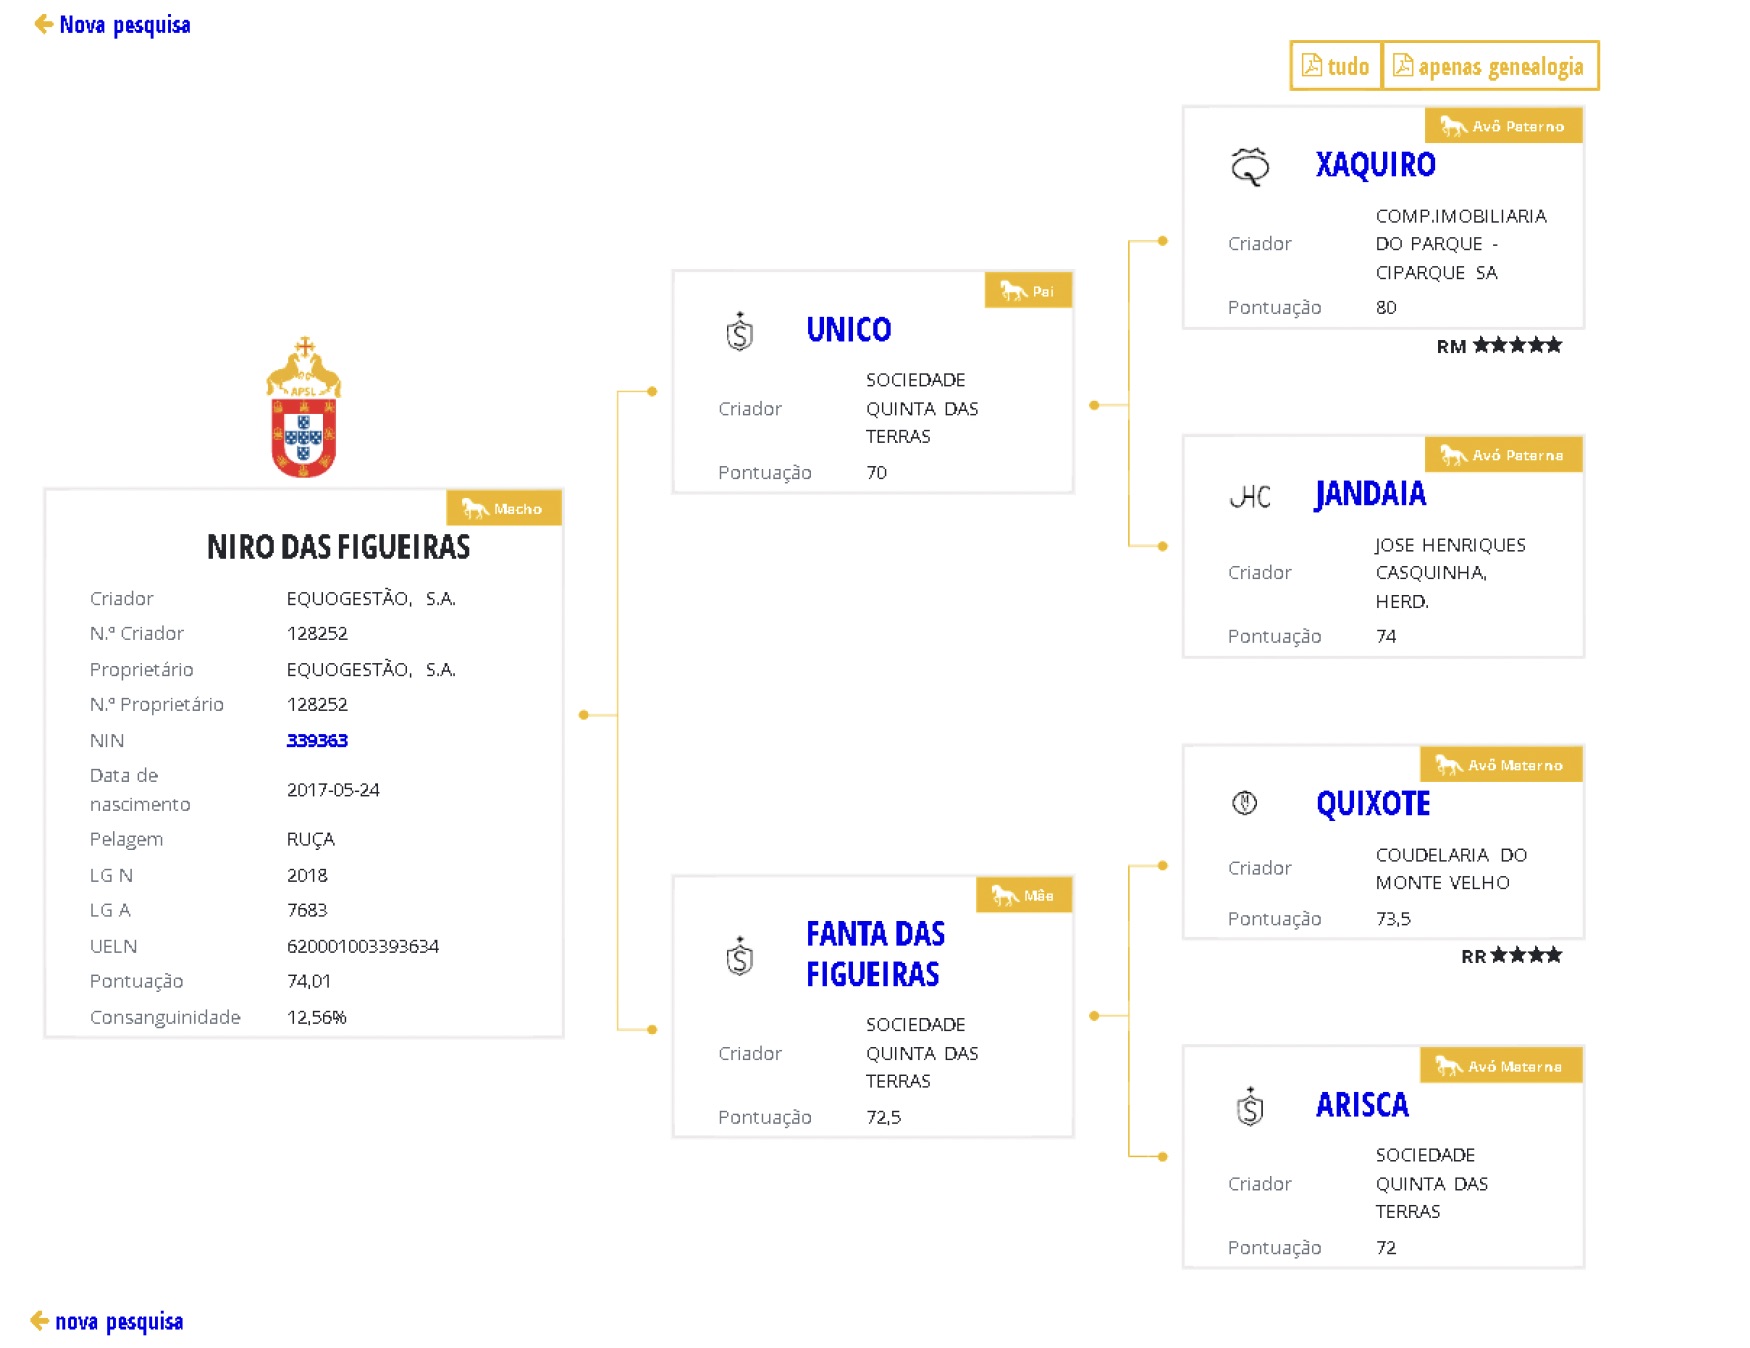Go to XAQUIRO's record

[x=1375, y=165]
